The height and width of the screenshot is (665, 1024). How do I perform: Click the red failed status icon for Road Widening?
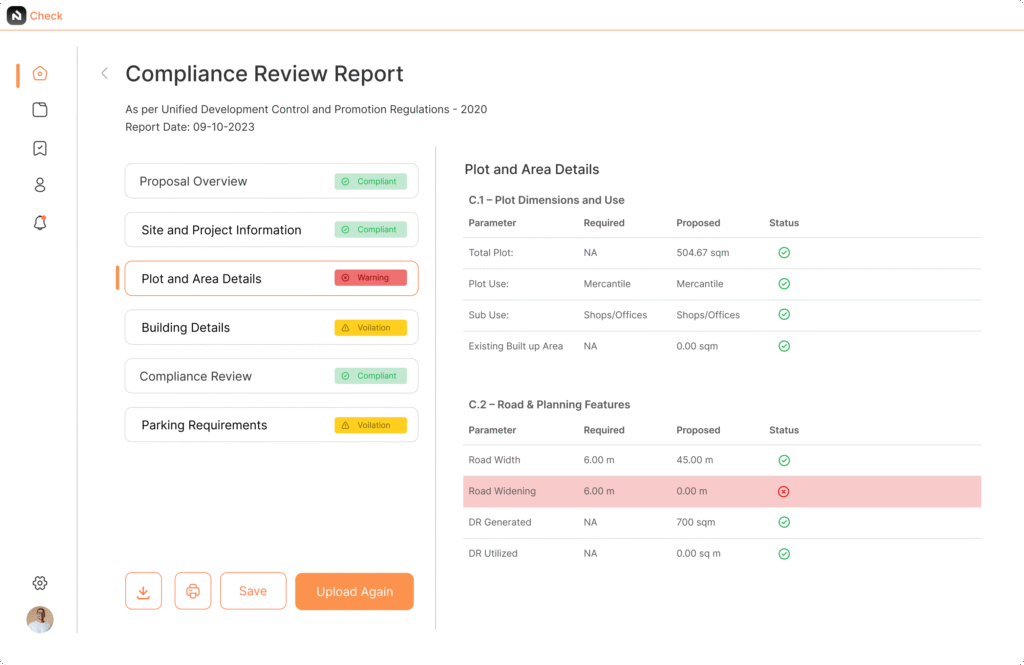point(784,491)
